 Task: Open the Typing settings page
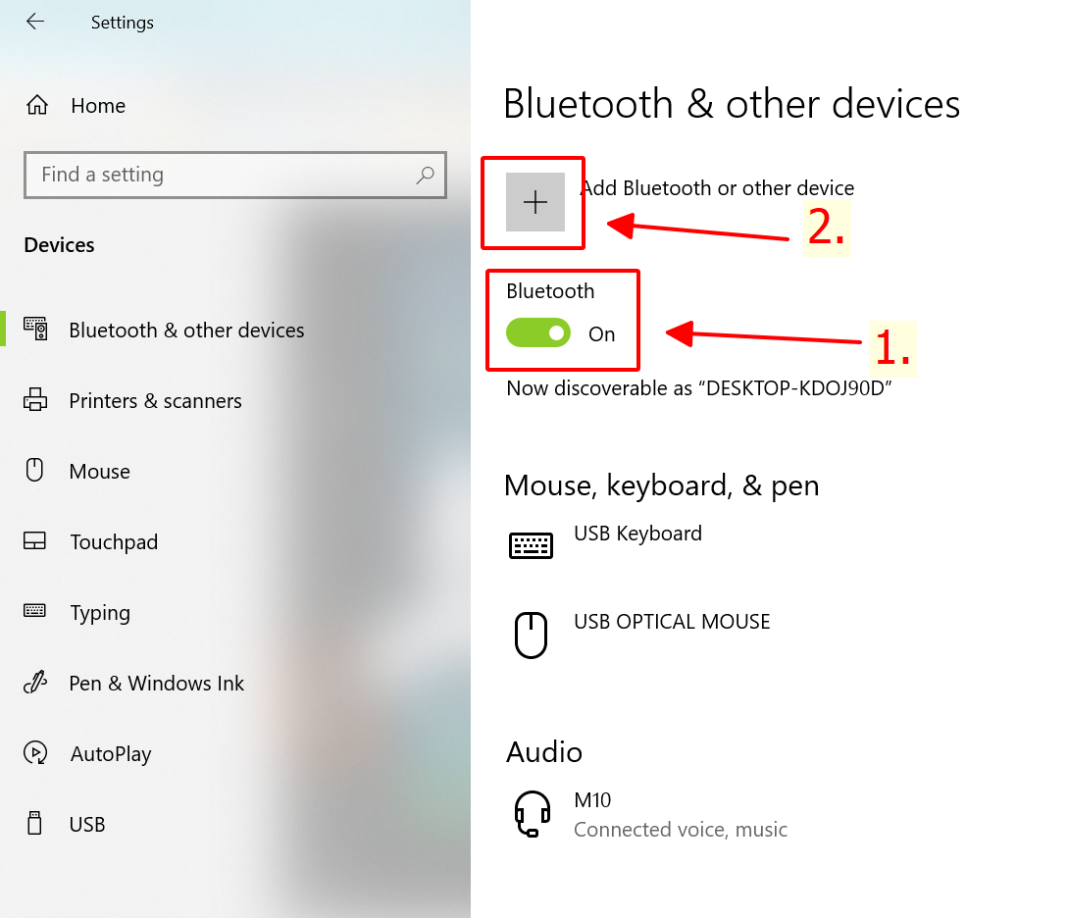(x=100, y=613)
